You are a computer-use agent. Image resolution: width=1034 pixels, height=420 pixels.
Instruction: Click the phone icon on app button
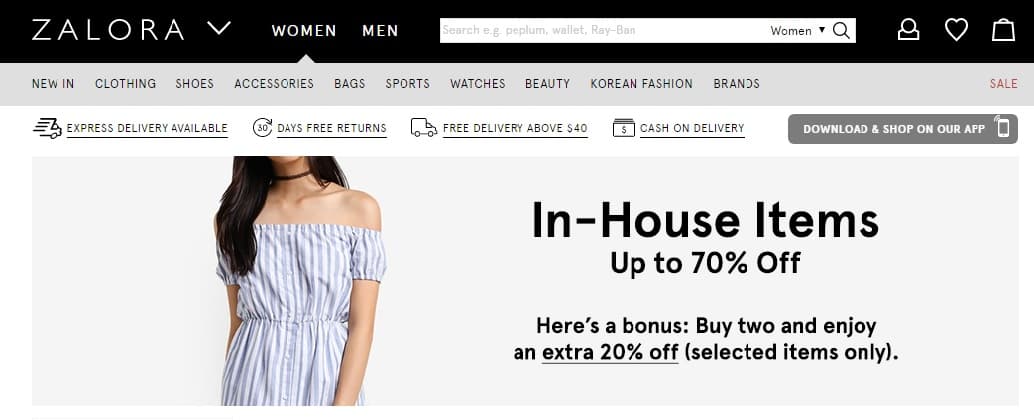coord(1003,128)
